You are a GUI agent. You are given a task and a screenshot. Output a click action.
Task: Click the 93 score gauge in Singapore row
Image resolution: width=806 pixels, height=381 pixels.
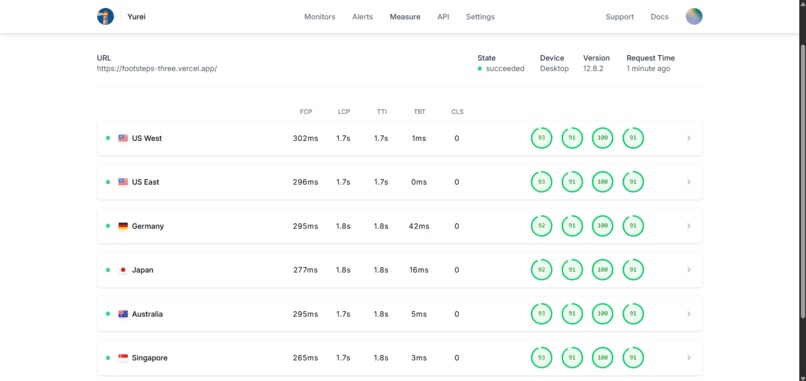541,358
